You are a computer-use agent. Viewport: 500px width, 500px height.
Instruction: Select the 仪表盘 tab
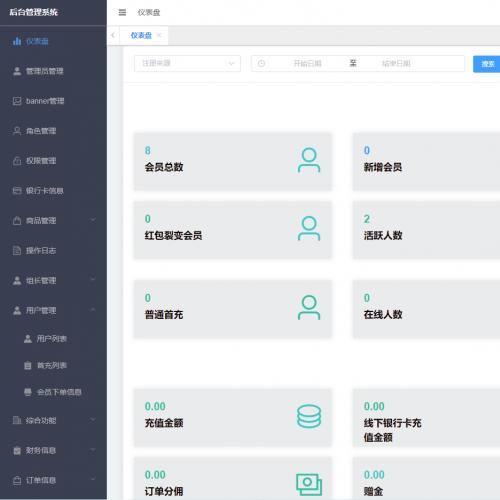point(141,35)
